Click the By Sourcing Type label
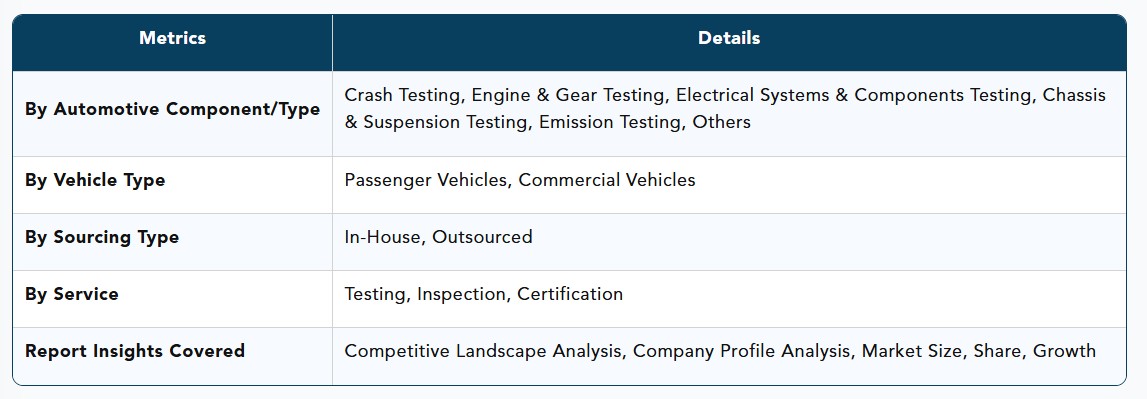This screenshot has width=1147, height=399. click(102, 238)
